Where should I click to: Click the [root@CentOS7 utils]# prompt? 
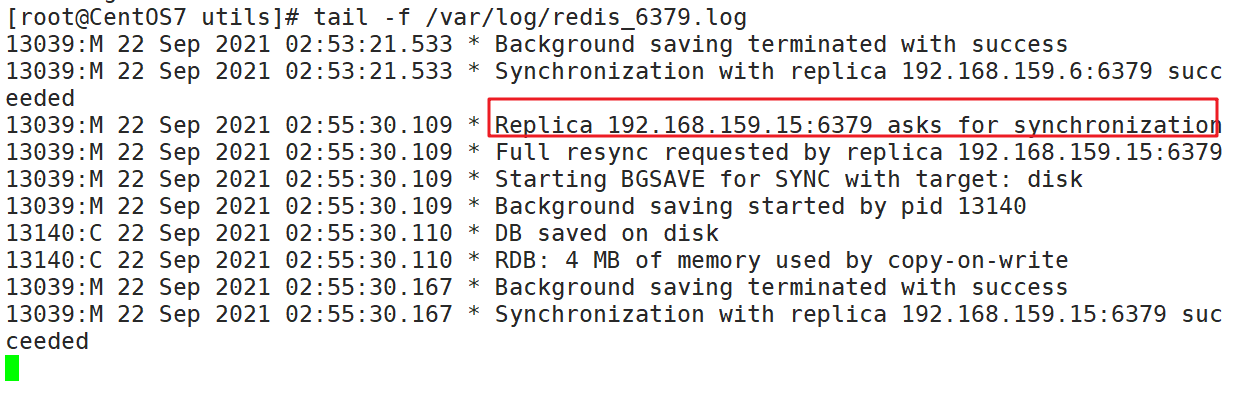coord(152,18)
